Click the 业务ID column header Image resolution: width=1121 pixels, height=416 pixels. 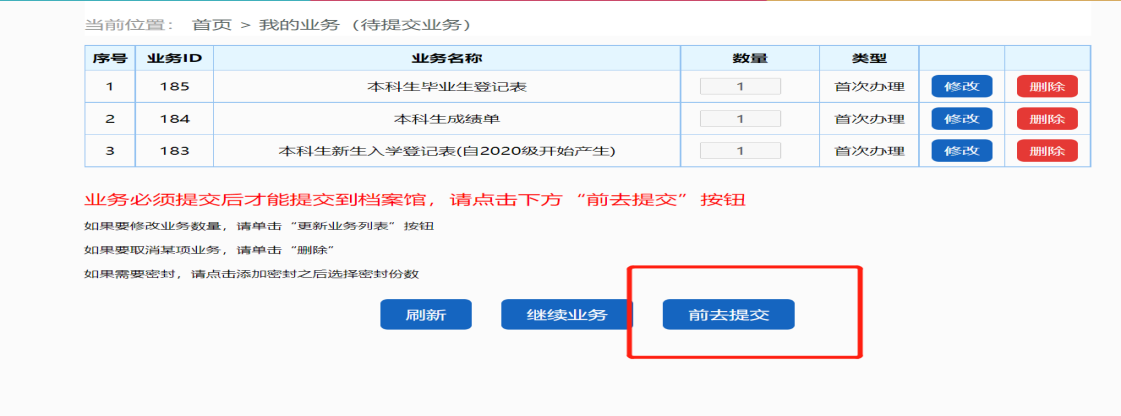[x=174, y=58]
